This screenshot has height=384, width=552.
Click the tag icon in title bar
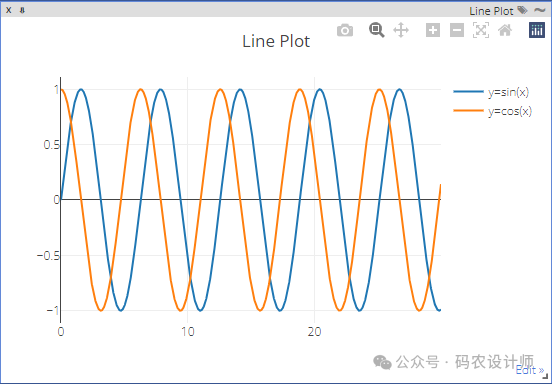point(522,10)
